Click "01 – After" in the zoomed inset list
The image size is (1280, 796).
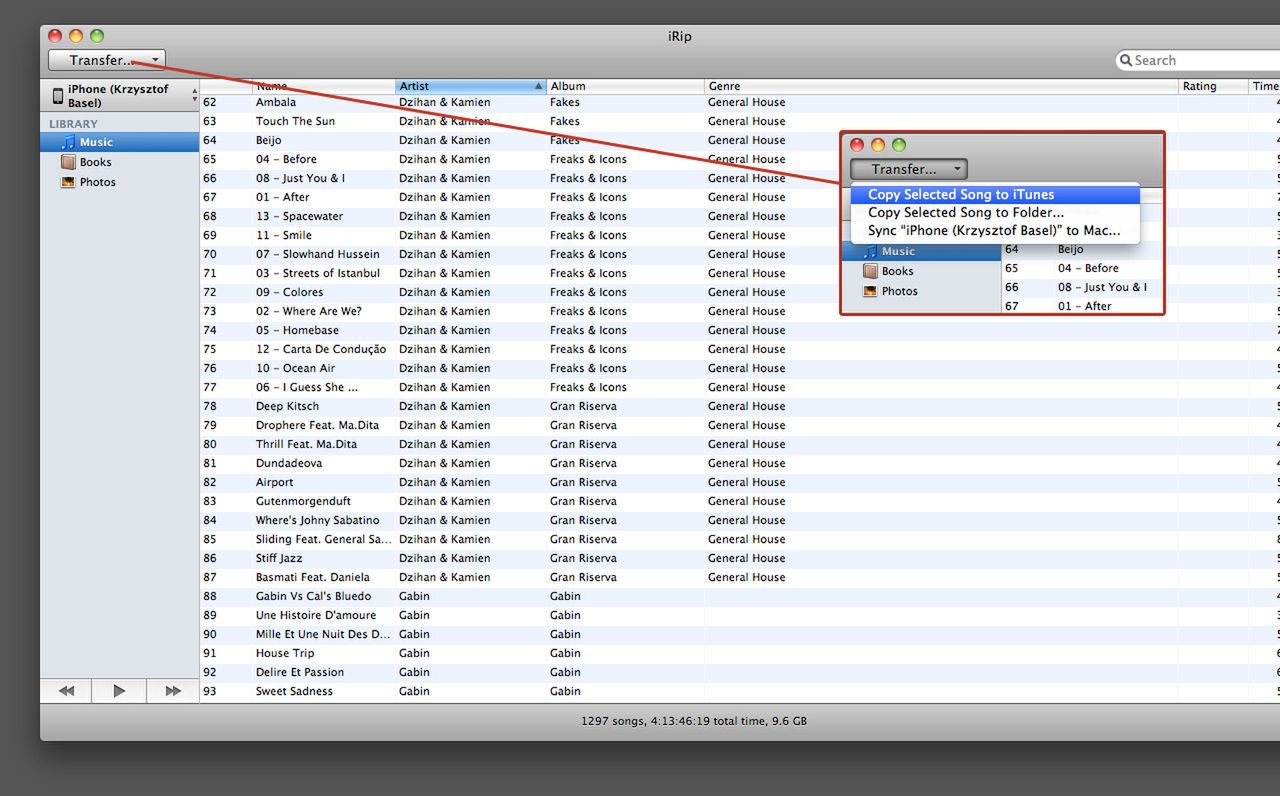coord(1084,306)
